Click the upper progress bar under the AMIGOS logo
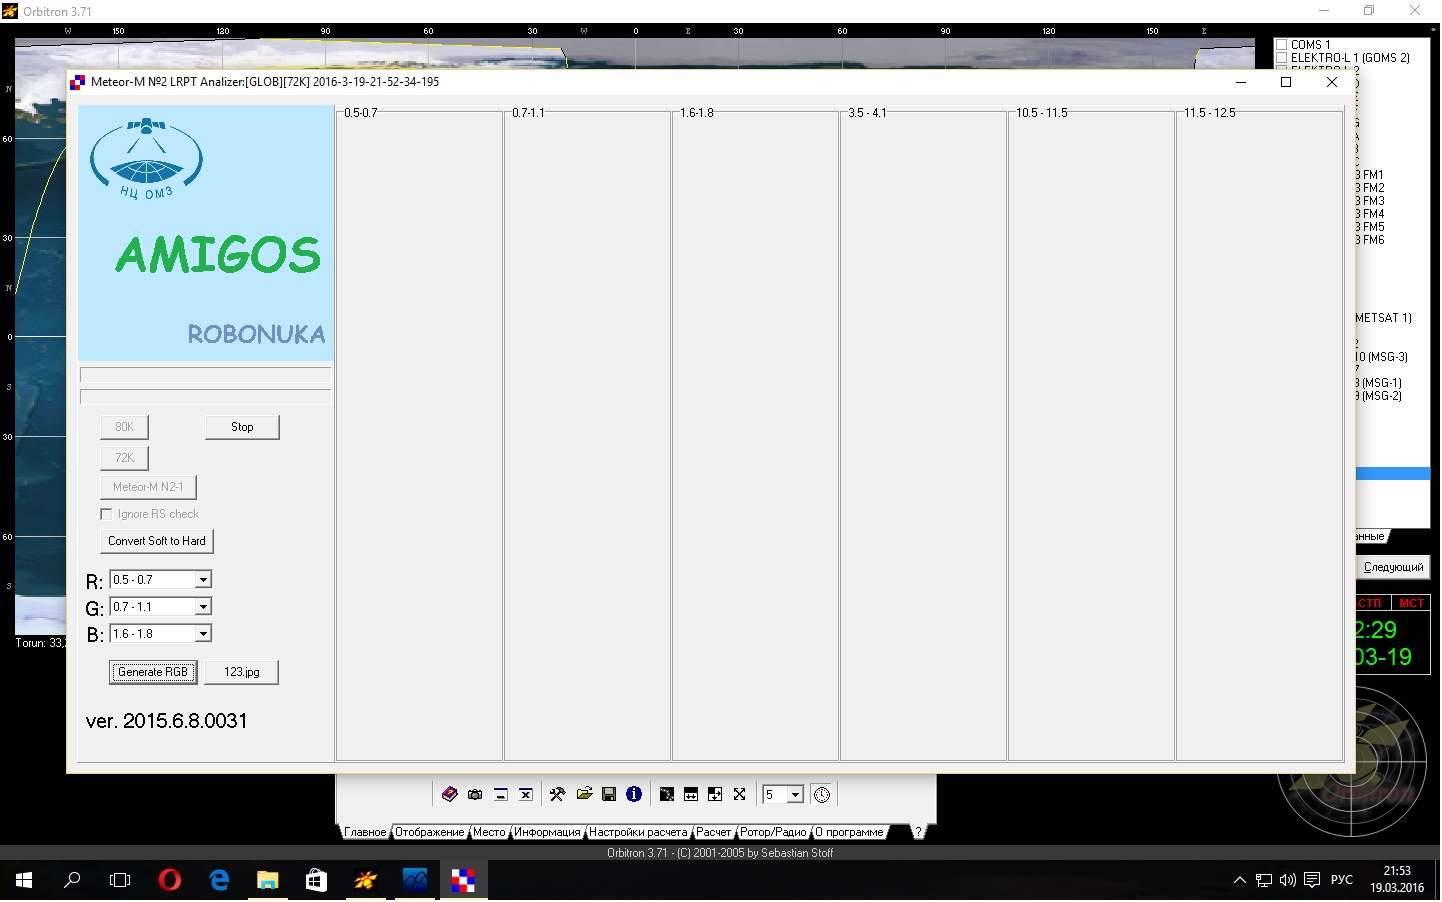This screenshot has height=902, width=1442. pos(205,375)
